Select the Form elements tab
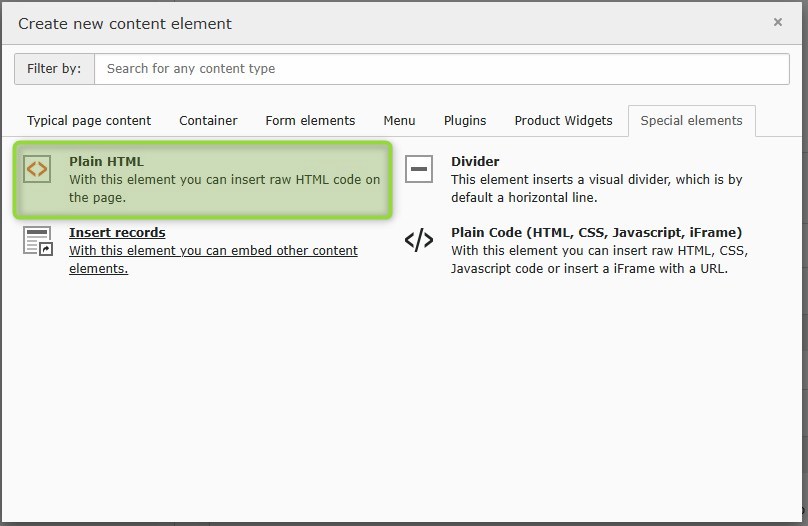This screenshot has width=808, height=526. click(x=310, y=121)
